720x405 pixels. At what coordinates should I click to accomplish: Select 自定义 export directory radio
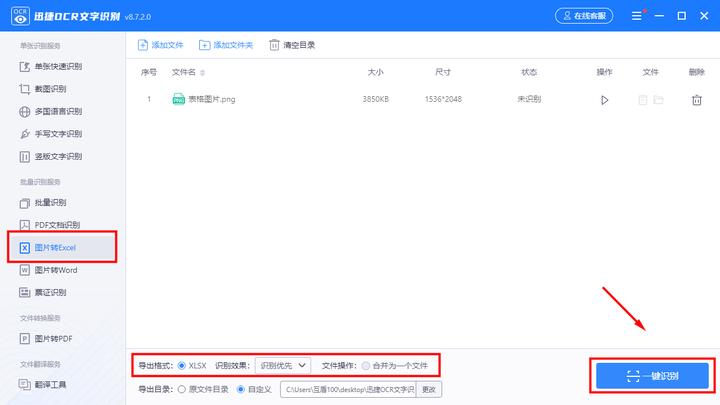pos(241,389)
